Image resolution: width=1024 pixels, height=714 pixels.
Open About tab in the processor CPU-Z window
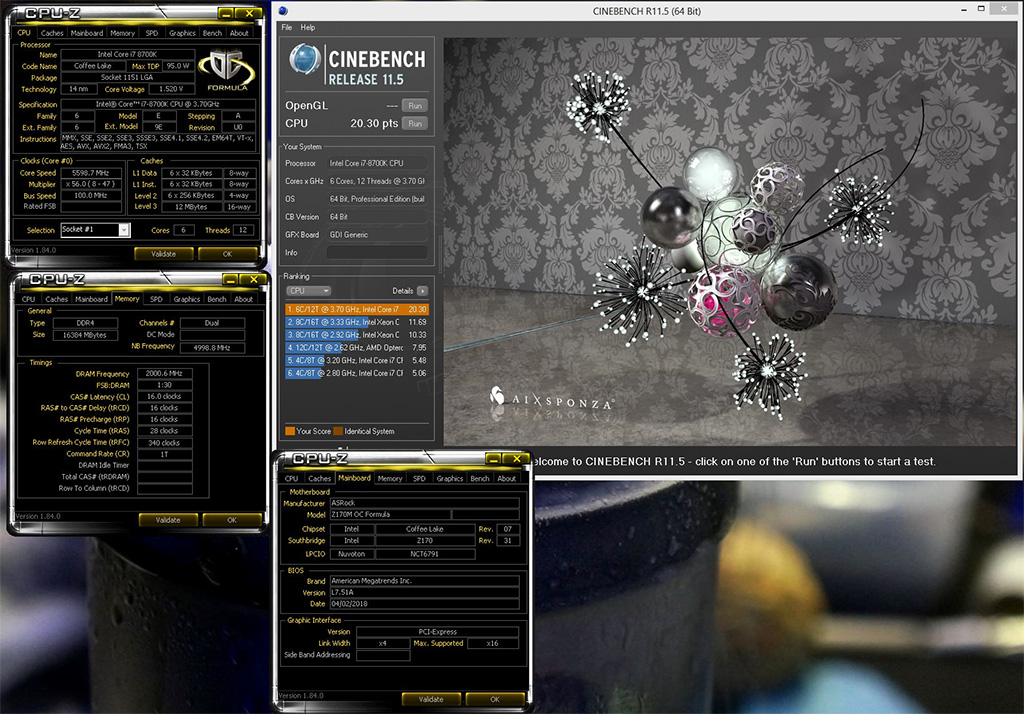[x=239, y=33]
